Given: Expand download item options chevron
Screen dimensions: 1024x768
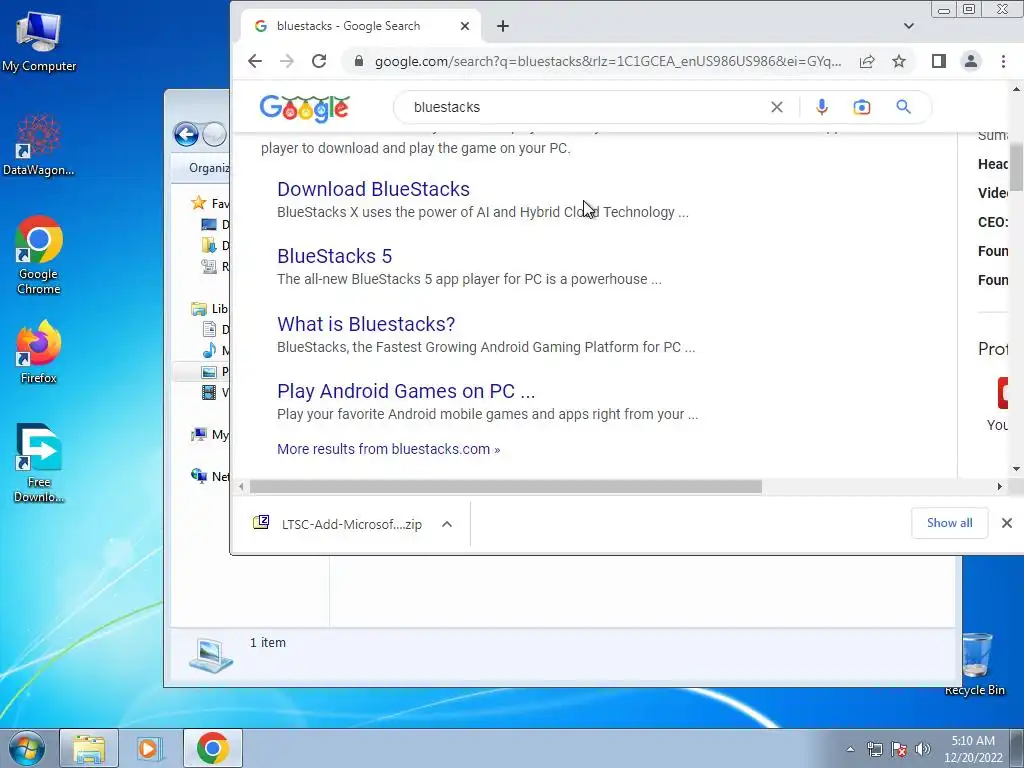Looking at the screenshot, I should click(447, 524).
